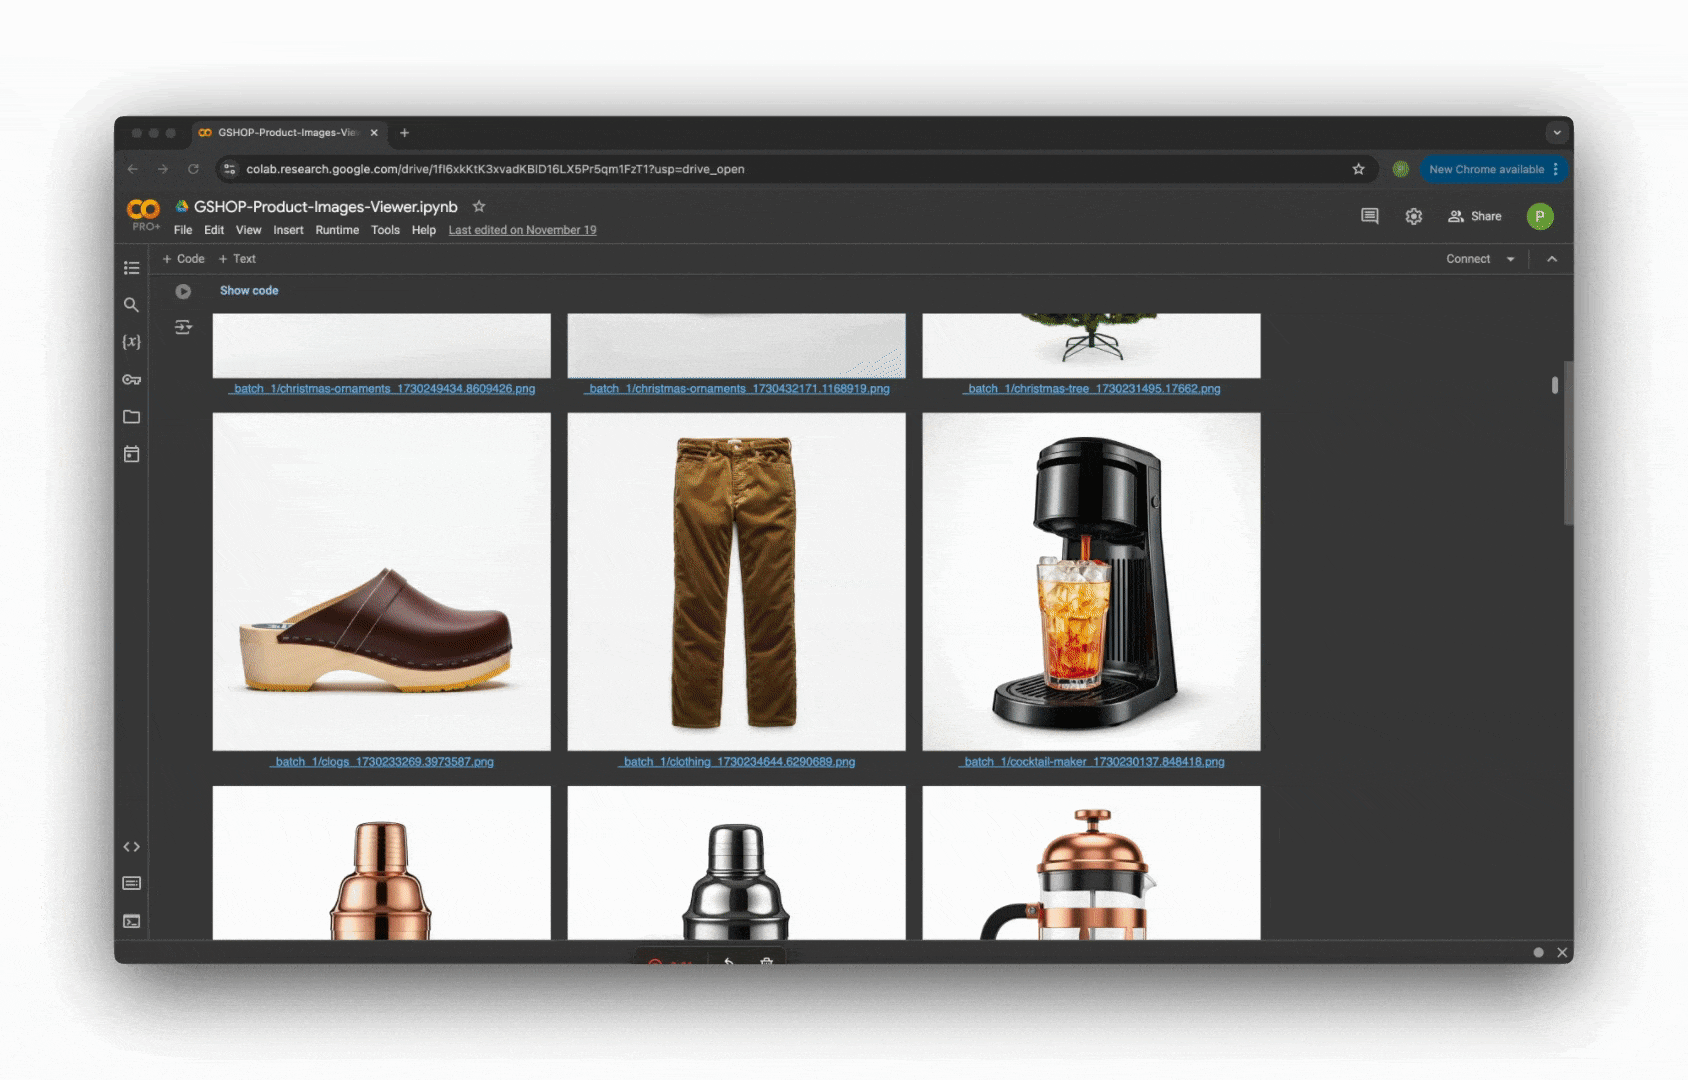Screen dimensions: 1688x1080
Task: Click the browser forward arrow
Action: tap(163, 169)
